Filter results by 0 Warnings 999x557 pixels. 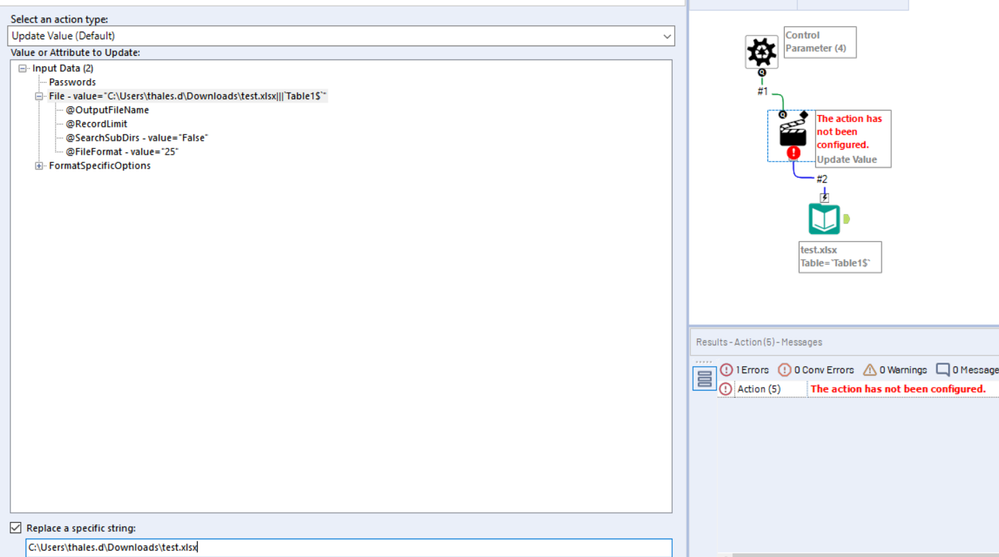[895, 370]
